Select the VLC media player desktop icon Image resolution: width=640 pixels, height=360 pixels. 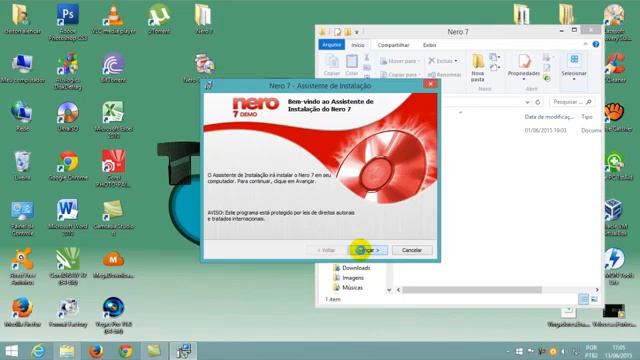(113, 19)
